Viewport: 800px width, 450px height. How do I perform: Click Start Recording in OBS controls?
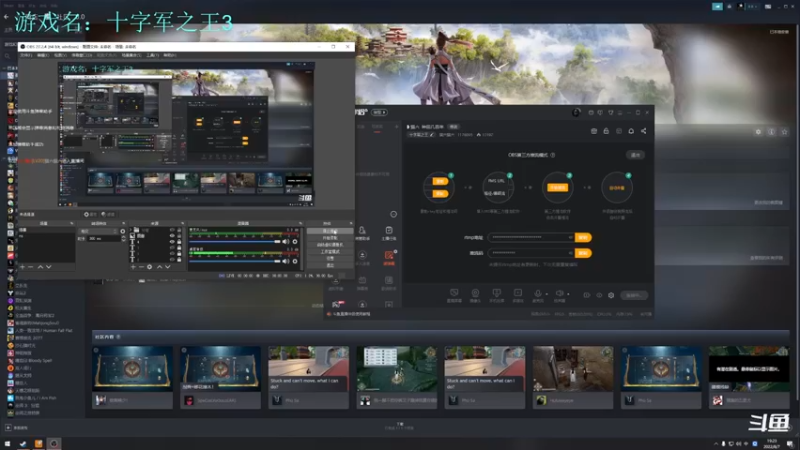(330, 238)
